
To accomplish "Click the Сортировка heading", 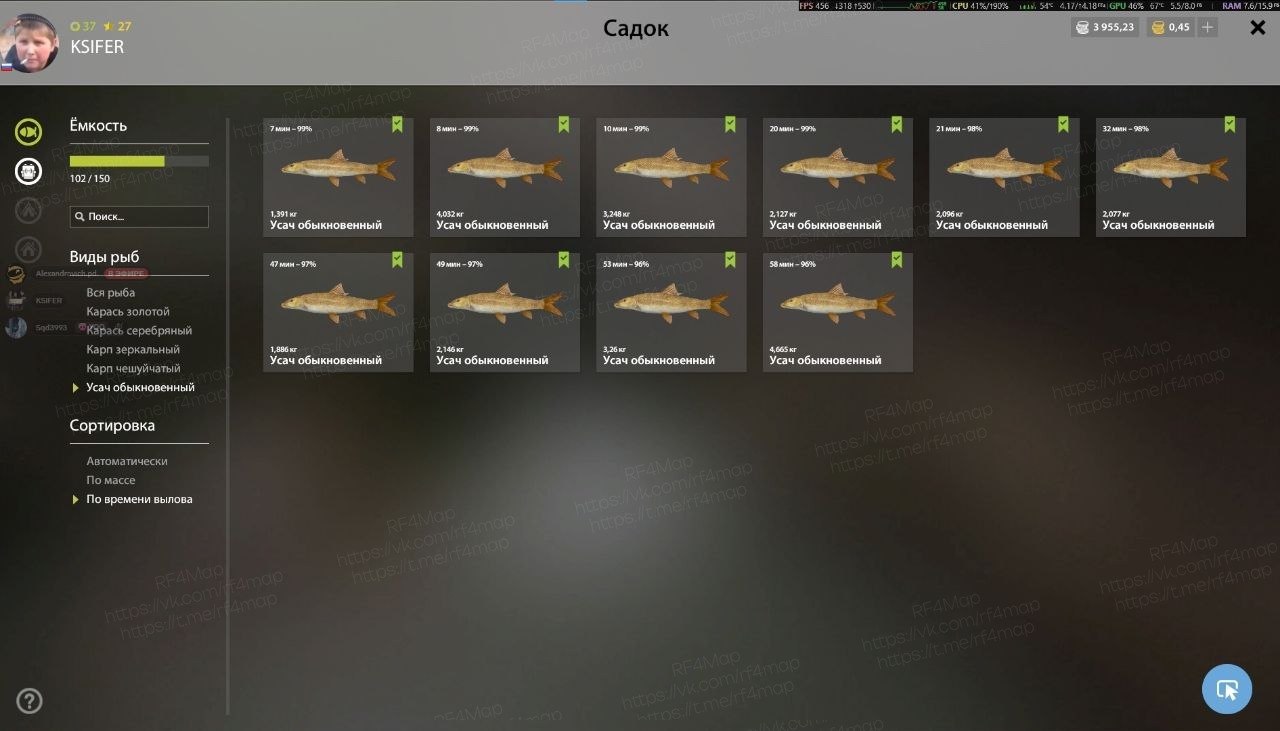I will point(112,425).
